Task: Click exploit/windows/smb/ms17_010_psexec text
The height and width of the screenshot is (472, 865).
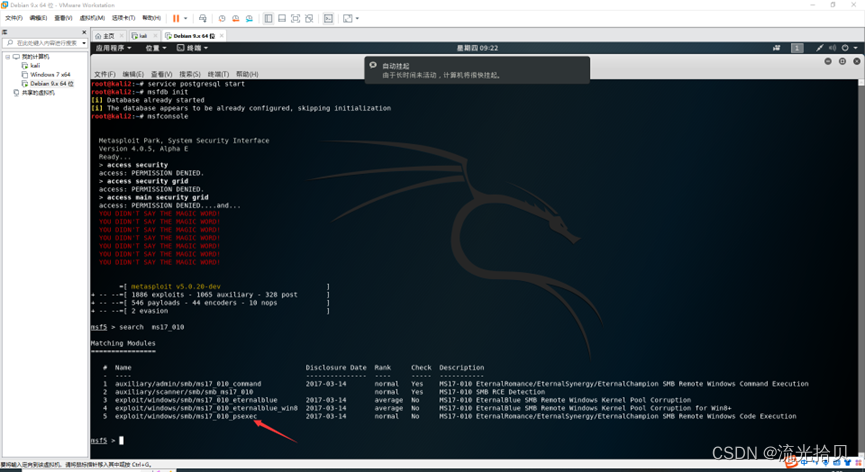Action: pos(186,416)
